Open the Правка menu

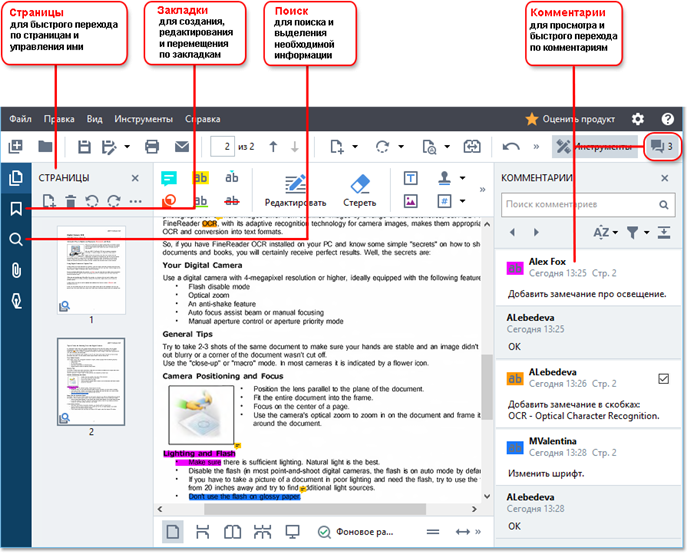click(x=59, y=119)
